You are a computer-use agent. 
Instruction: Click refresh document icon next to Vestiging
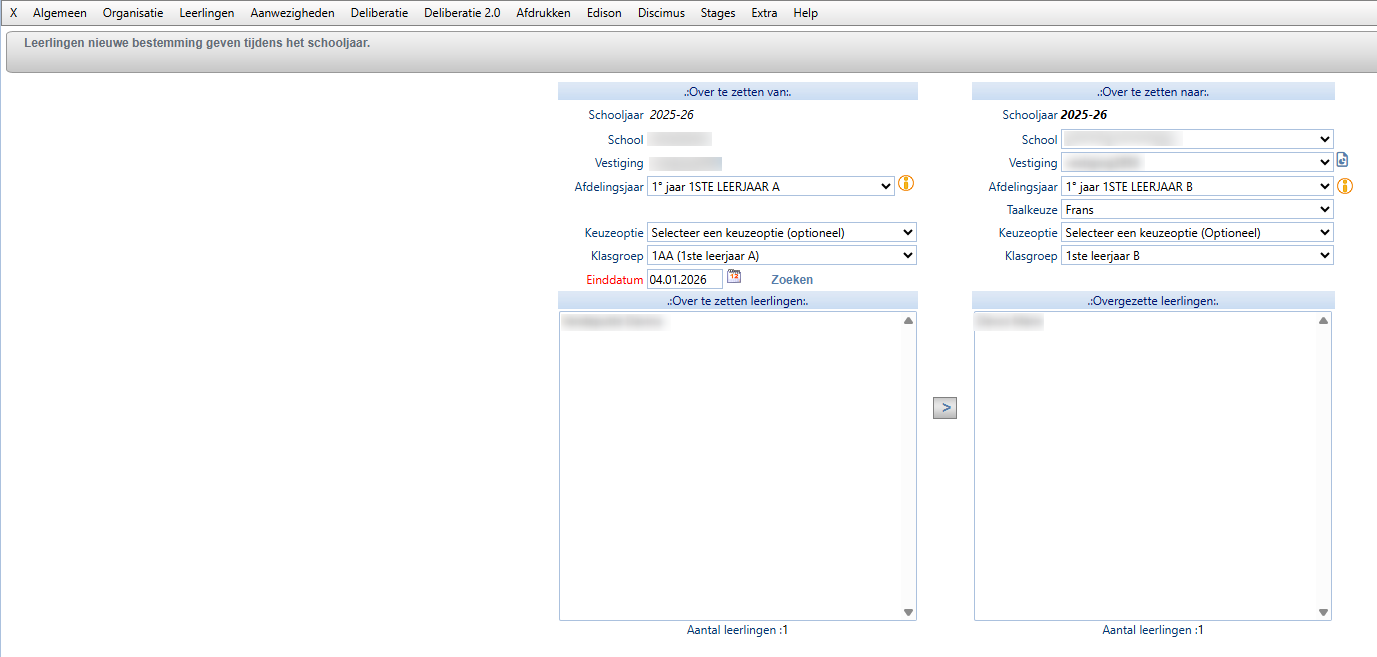pyautogui.click(x=1343, y=160)
